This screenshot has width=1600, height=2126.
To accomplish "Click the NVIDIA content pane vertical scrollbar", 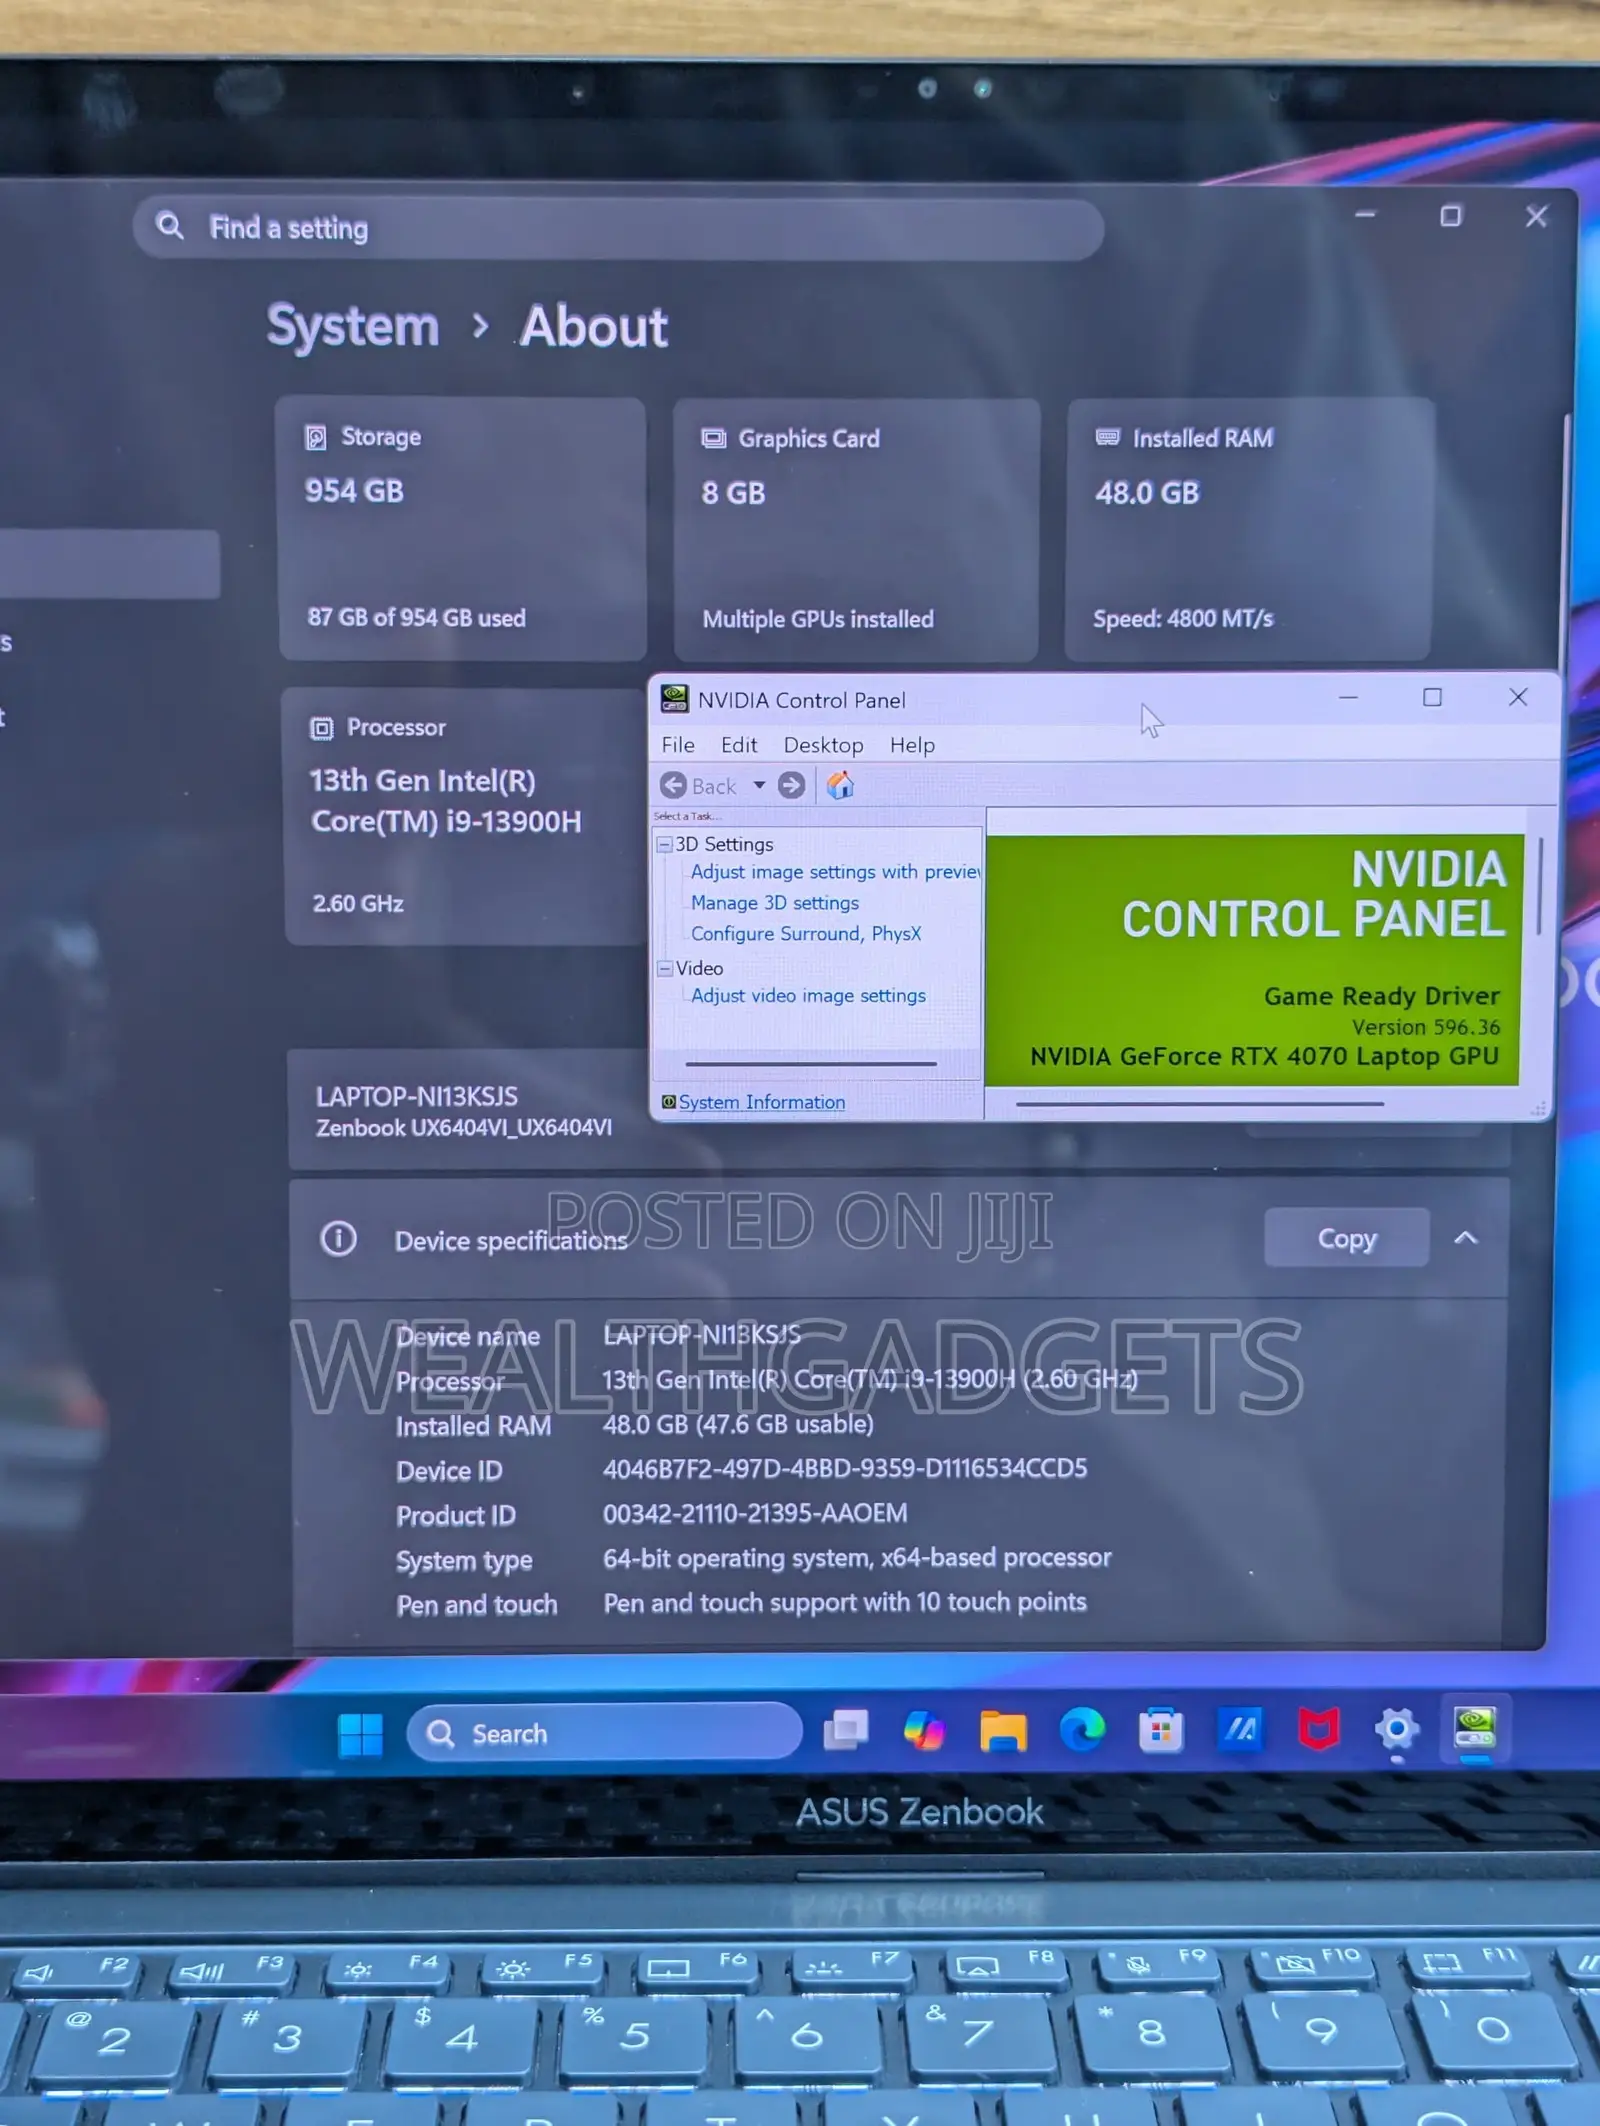I will click(x=1539, y=886).
